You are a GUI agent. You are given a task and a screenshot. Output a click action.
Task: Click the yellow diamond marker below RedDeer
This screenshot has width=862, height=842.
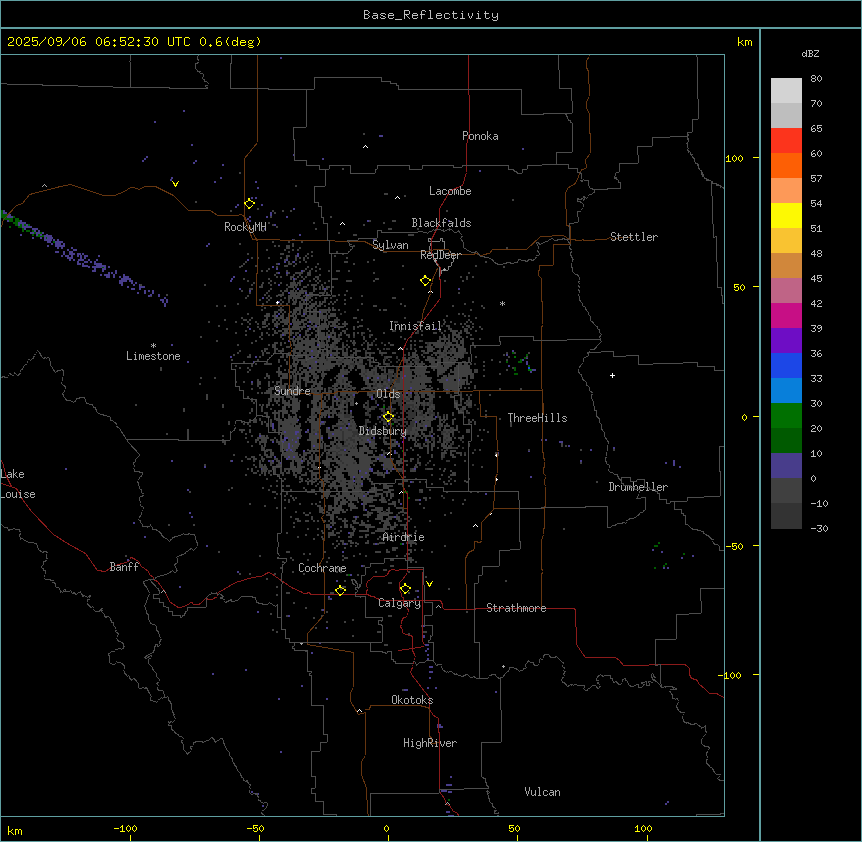pyautogui.click(x=425, y=280)
